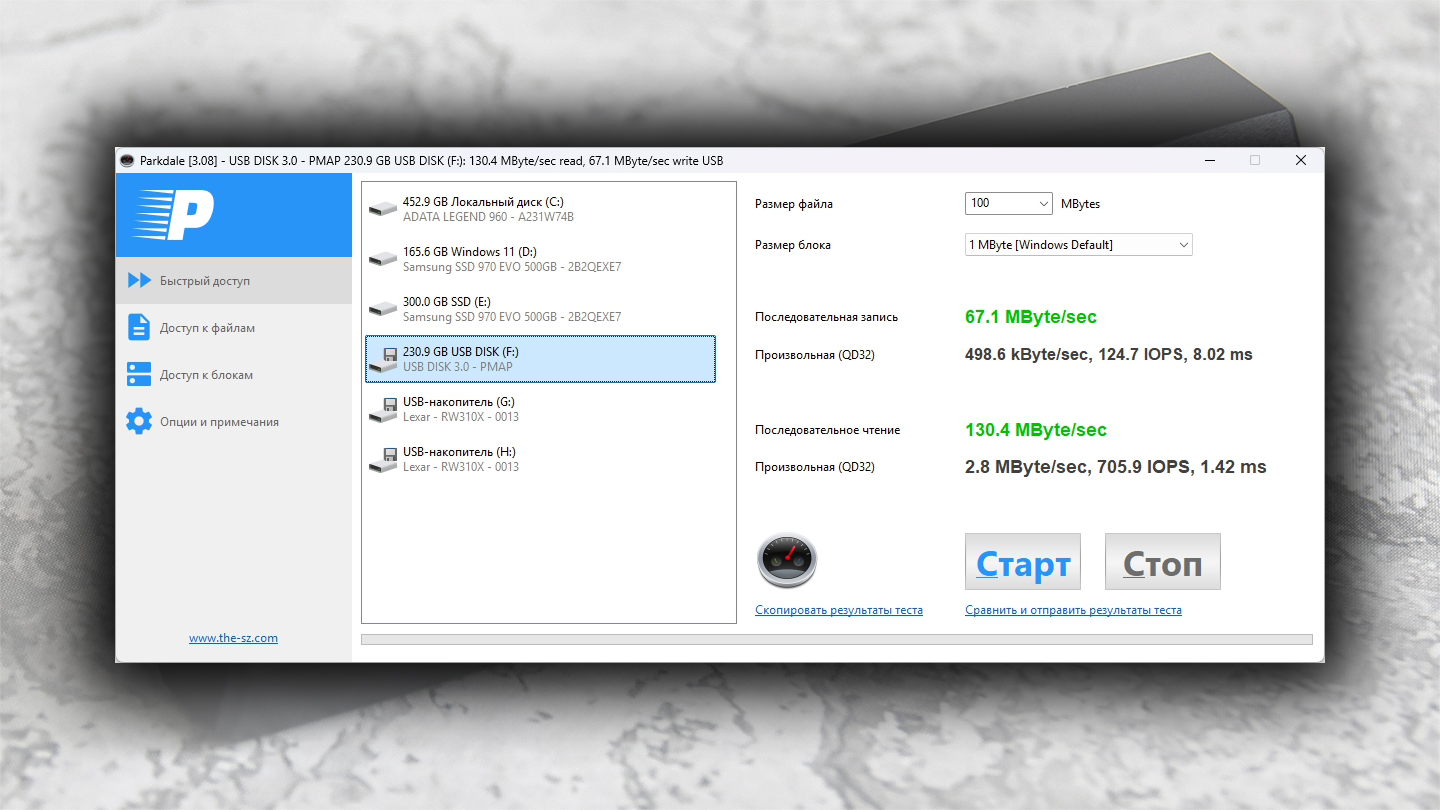This screenshot has height=810, width=1440.
Task: Click the Последовательная запись label
Action: pyautogui.click(x=827, y=317)
